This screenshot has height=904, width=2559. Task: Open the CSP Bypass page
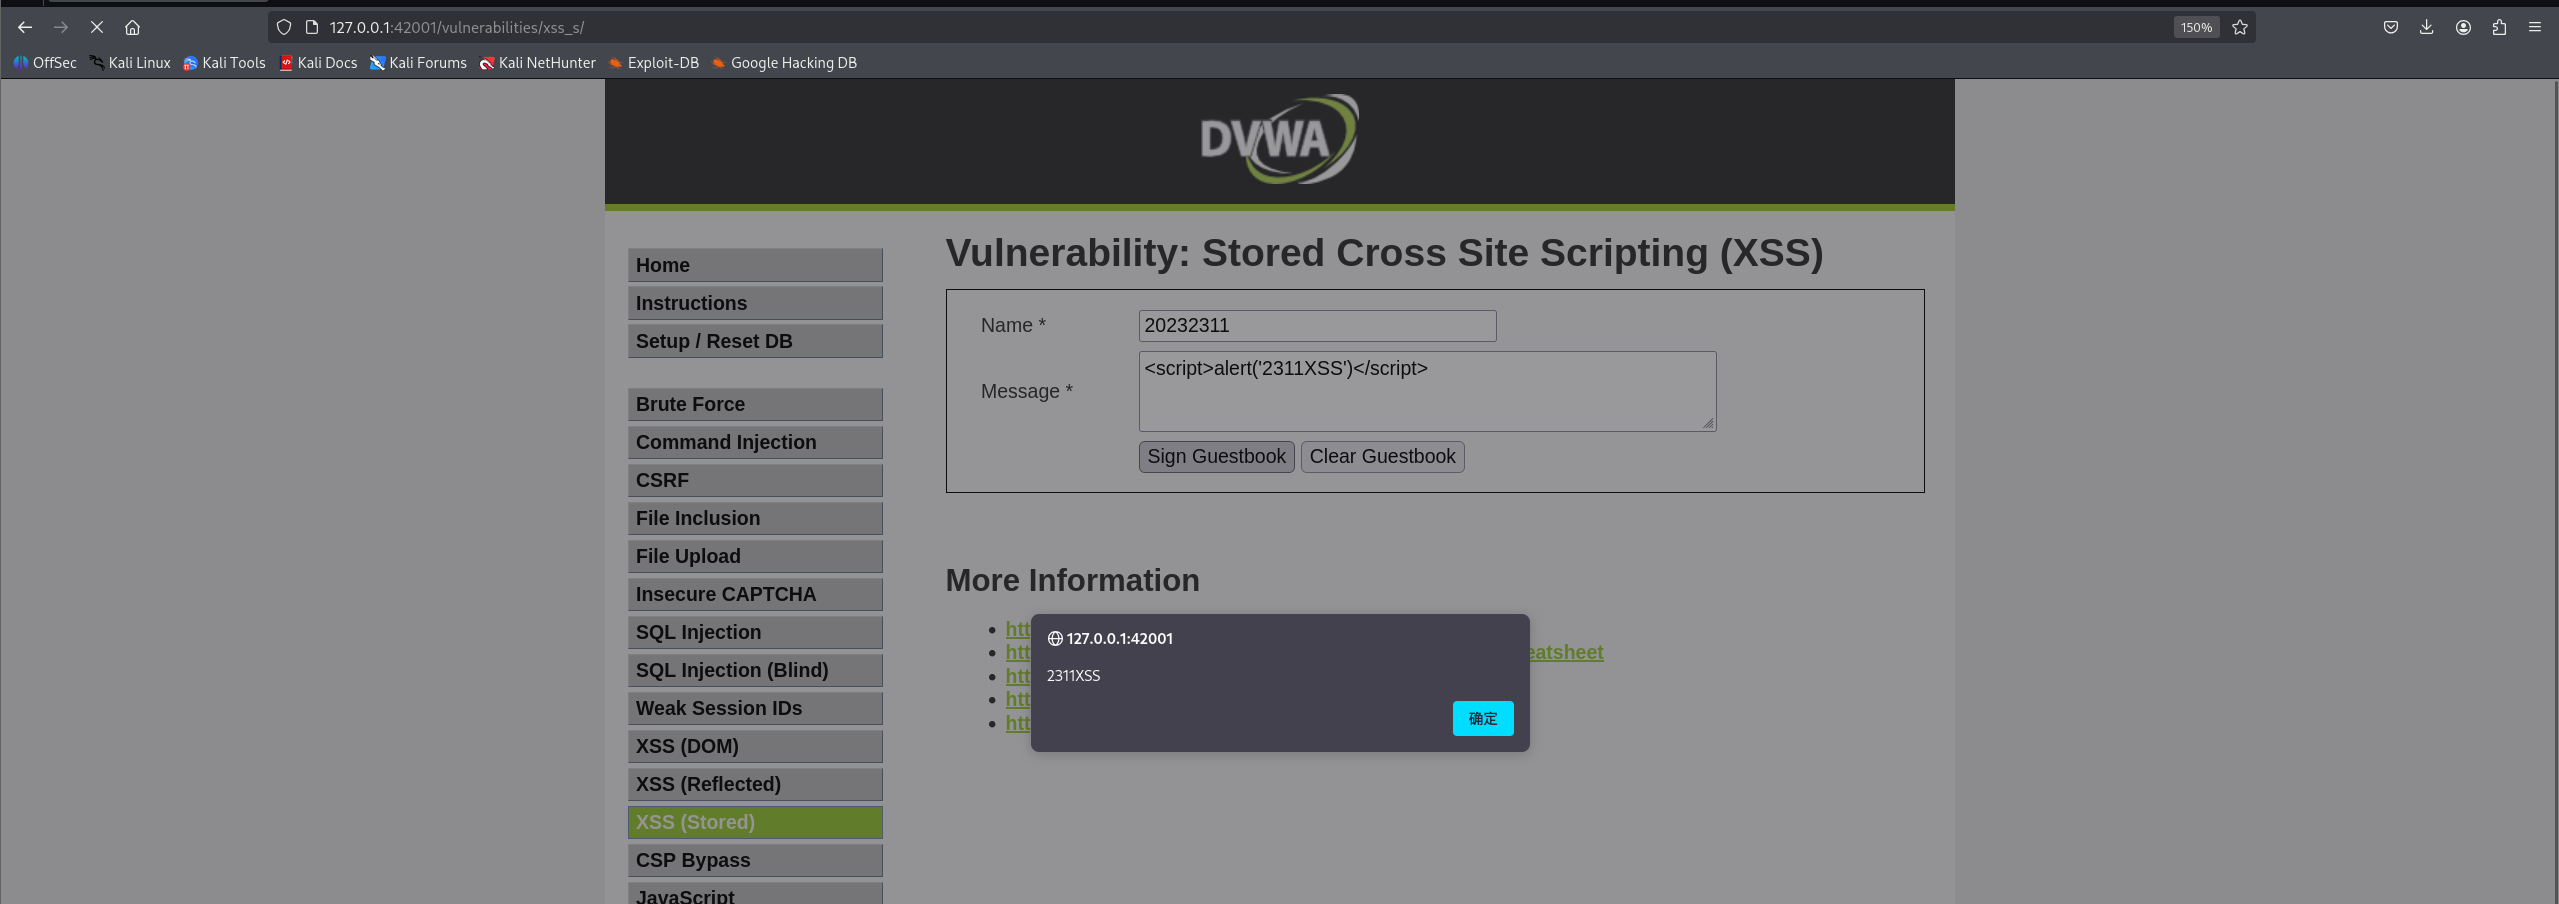pyautogui.click(x=755, y=860)
